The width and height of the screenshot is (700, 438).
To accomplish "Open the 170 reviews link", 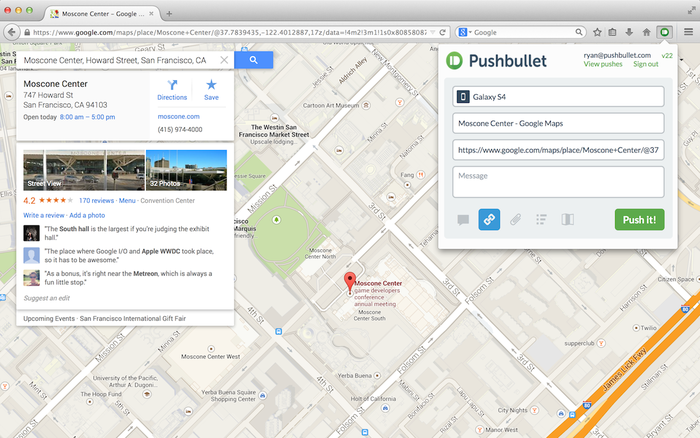I will [x=96, y=200].
